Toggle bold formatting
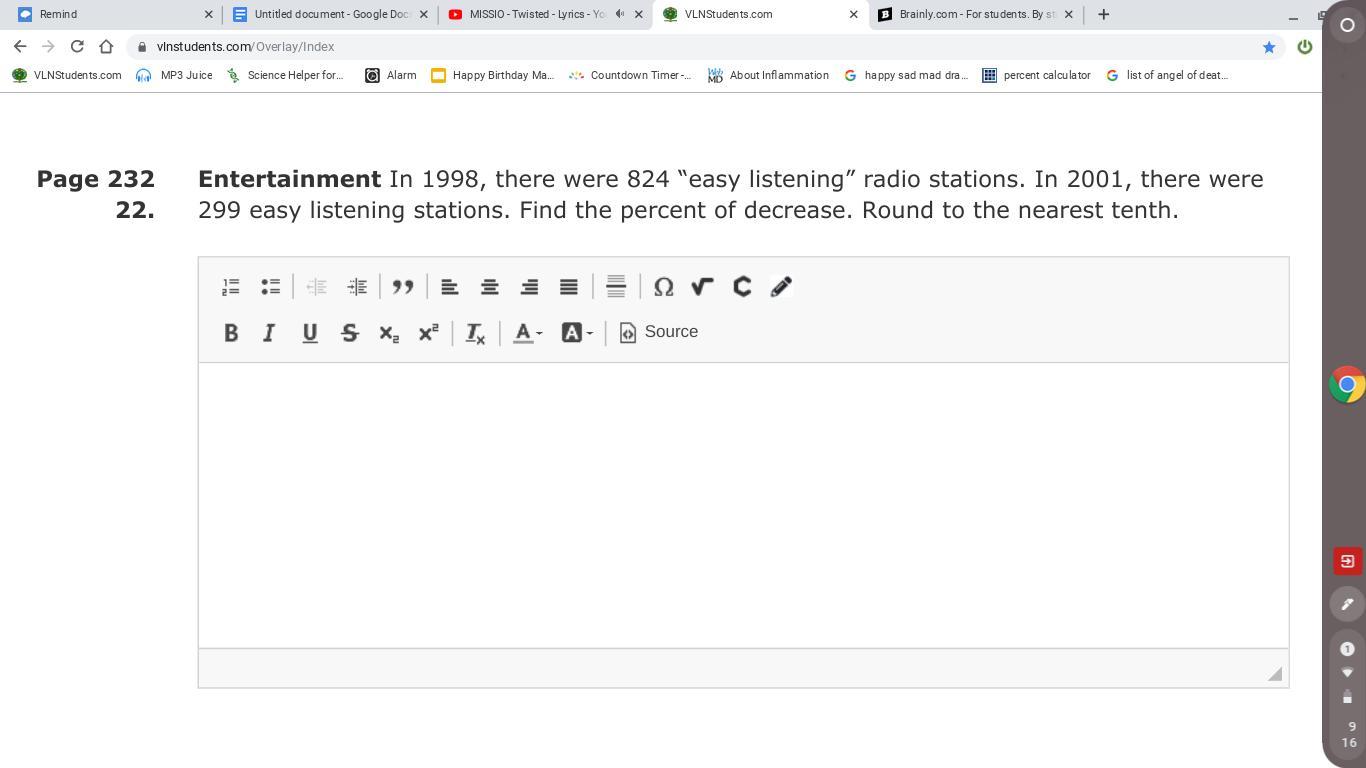 (x=231, y=333)
